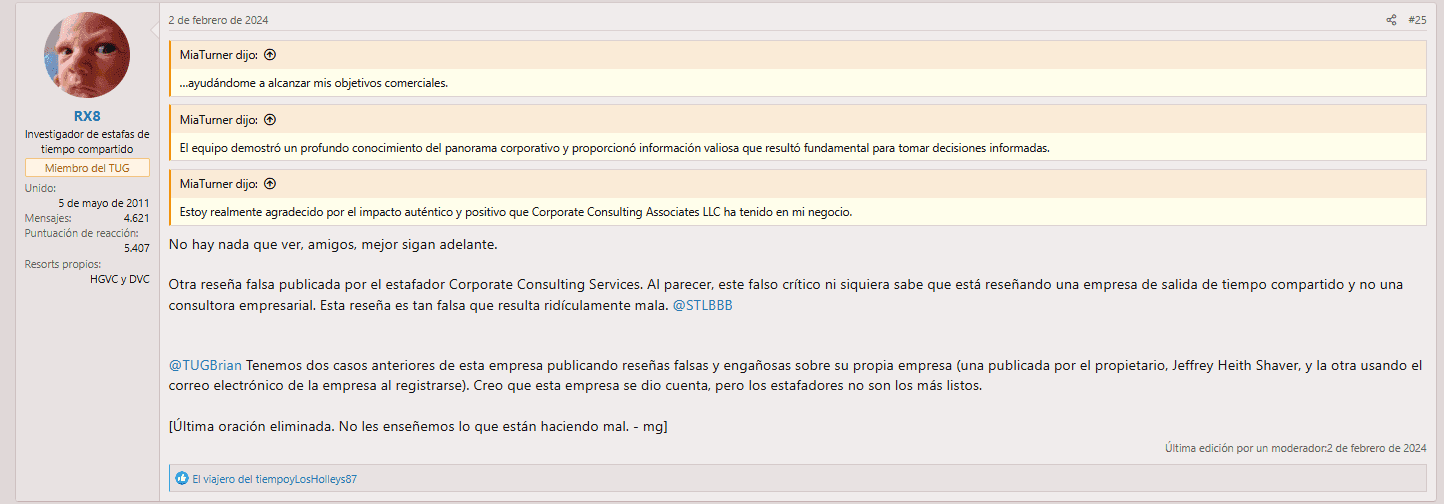The image size is (1444, 504).
Task: Click the share icon next to #25
Action: (1391, 20)
